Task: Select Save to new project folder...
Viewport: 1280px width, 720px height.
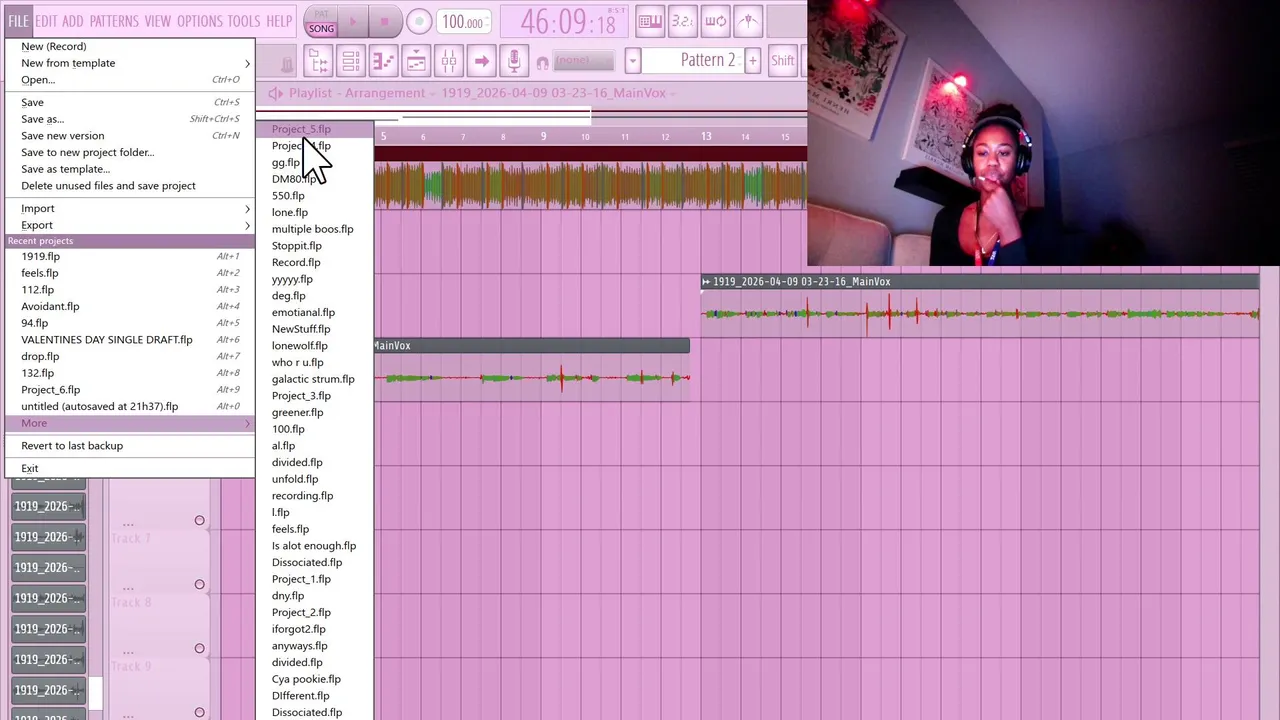Action: pyautogui.click(x=130, y=152)
